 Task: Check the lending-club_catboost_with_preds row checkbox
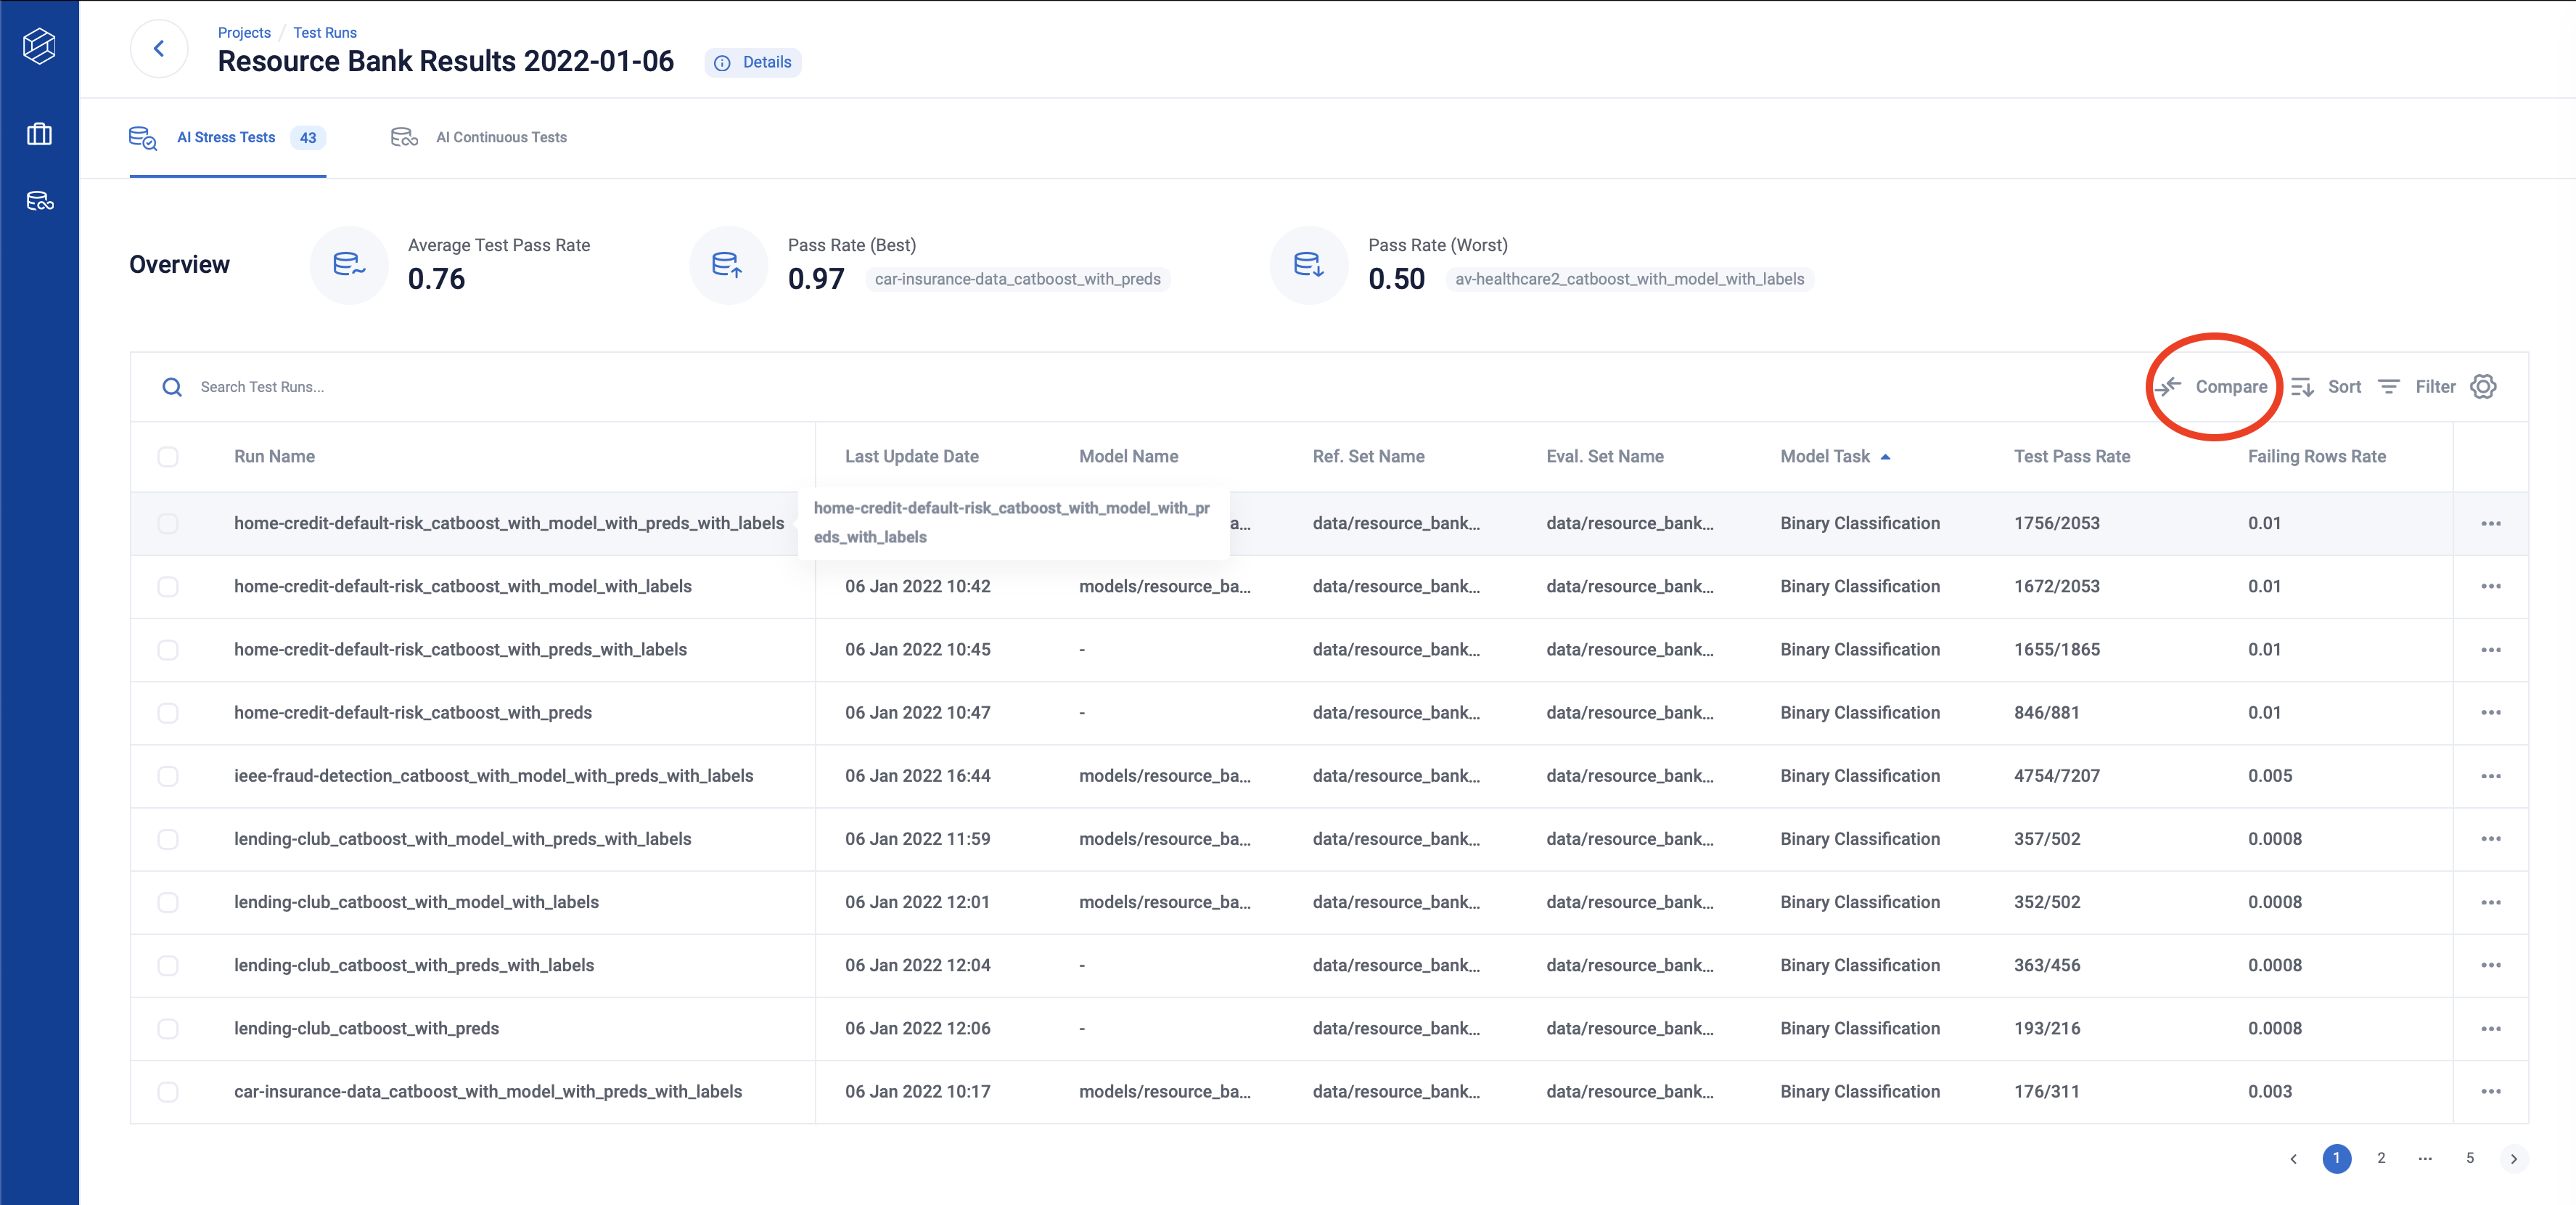tap(168, 1029)
